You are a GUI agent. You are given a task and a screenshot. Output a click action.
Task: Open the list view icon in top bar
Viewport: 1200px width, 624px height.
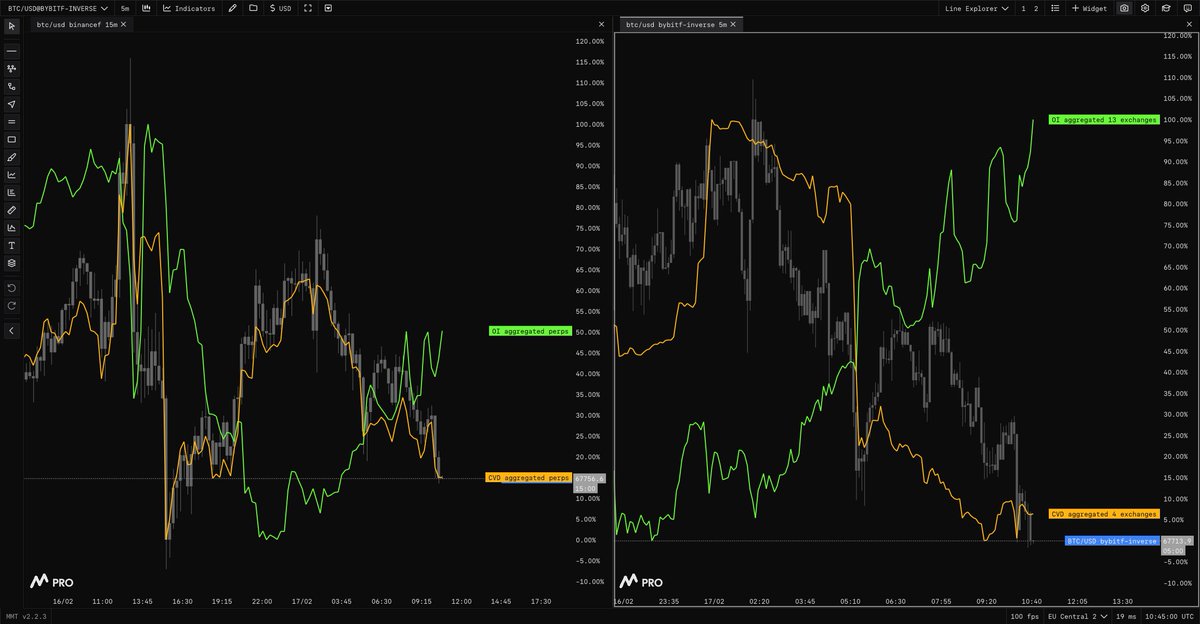[x=1055, y=8]
